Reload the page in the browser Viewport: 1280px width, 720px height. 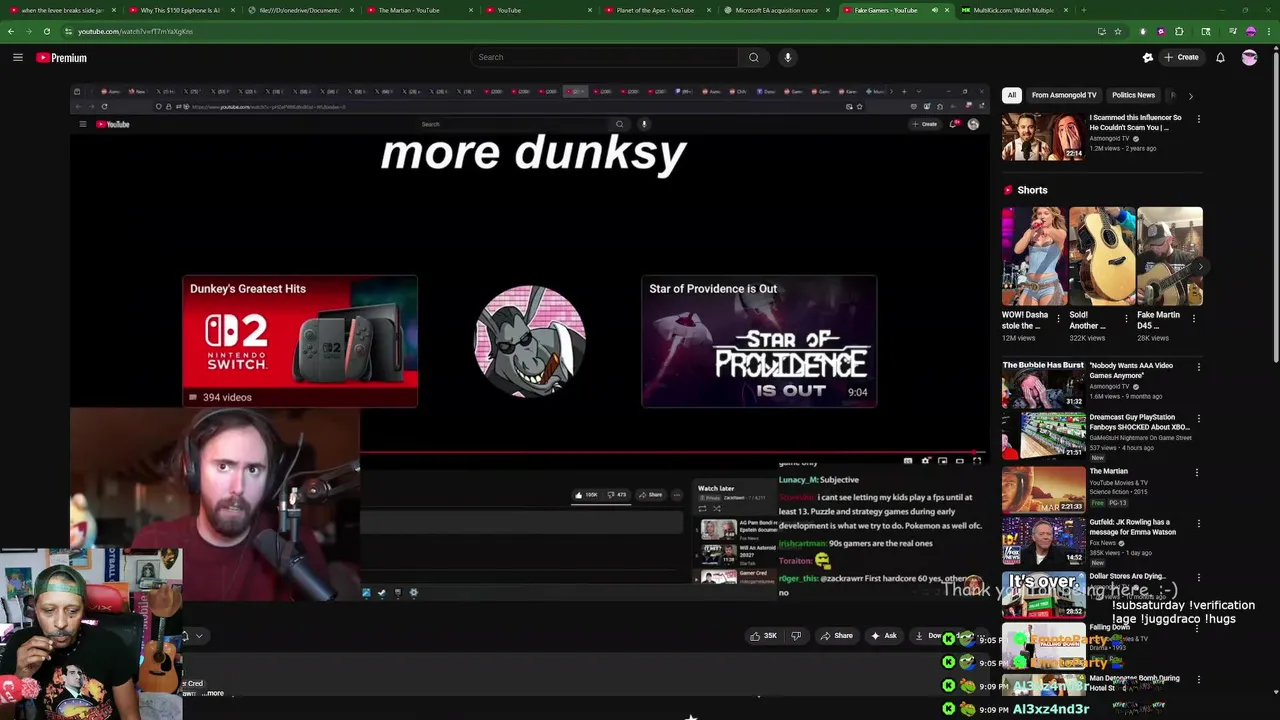pos(47,31)
